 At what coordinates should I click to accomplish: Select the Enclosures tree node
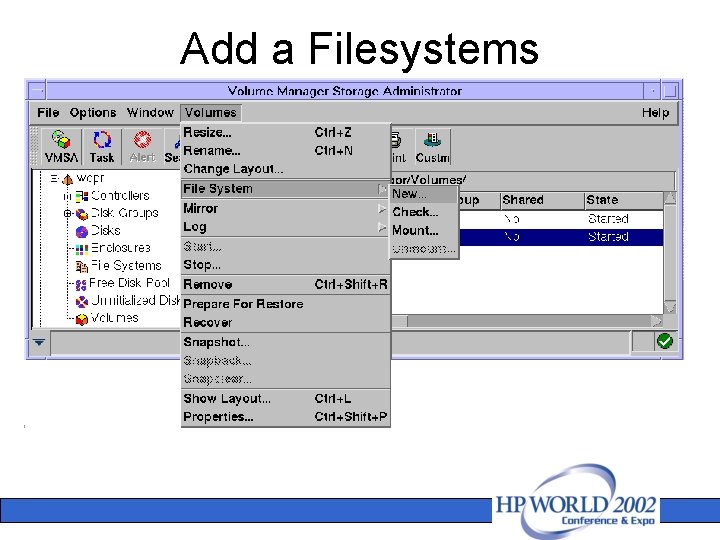click(113, 248)
